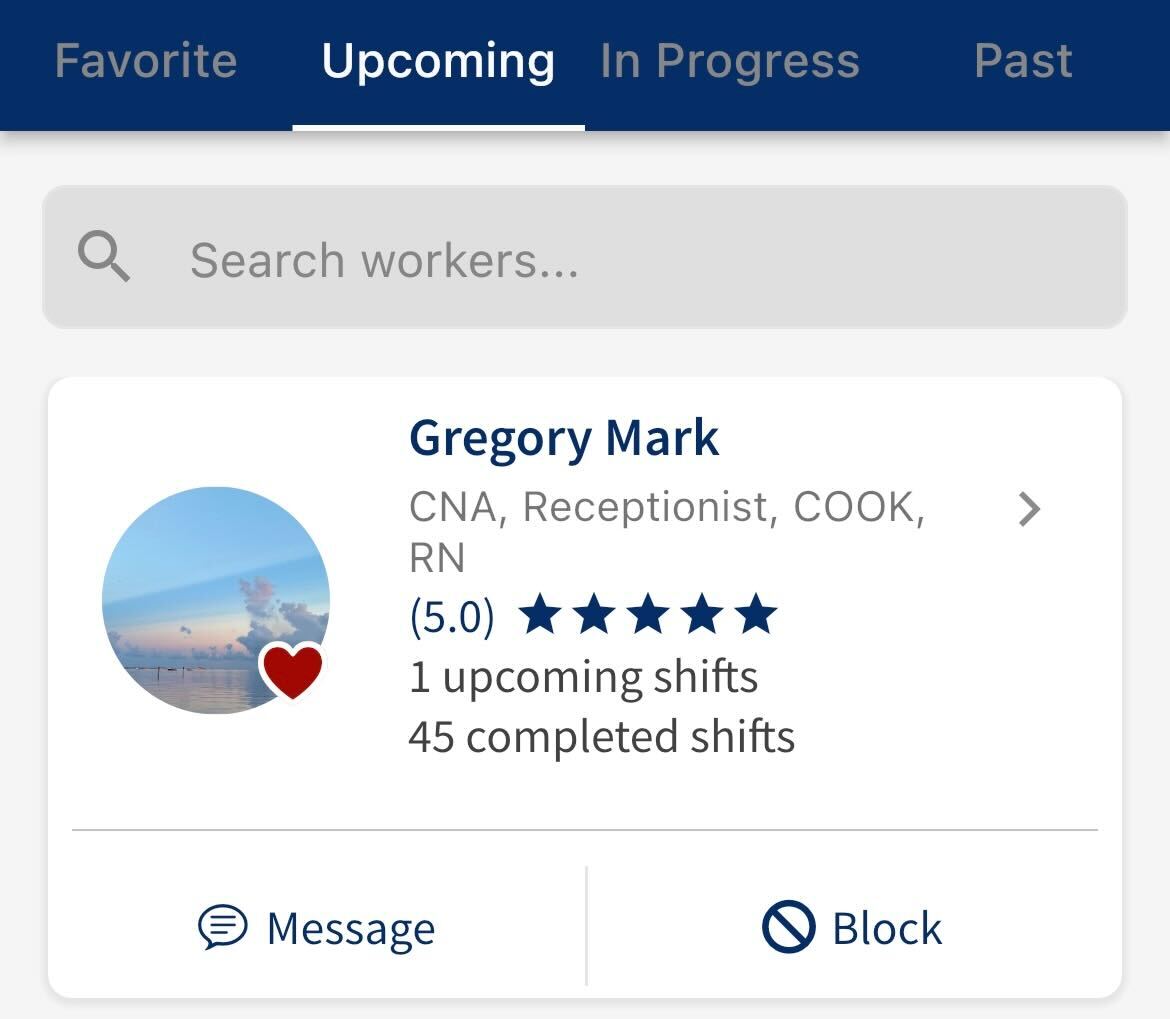Expand Gregory Mark's profile with the chevron
This screenshot has width=1170, height=1019.
tap(1030, 511)
